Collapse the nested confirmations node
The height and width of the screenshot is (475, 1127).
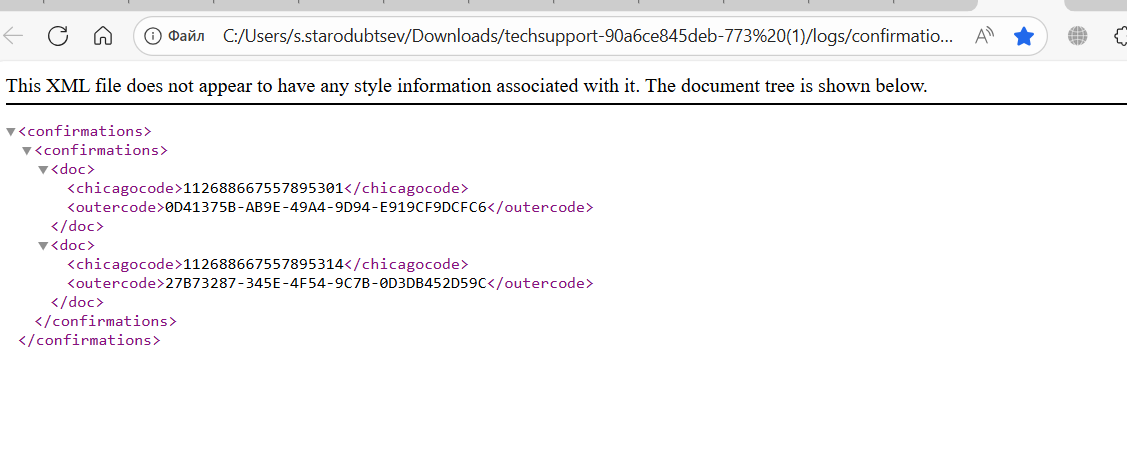tap(27, 151)
